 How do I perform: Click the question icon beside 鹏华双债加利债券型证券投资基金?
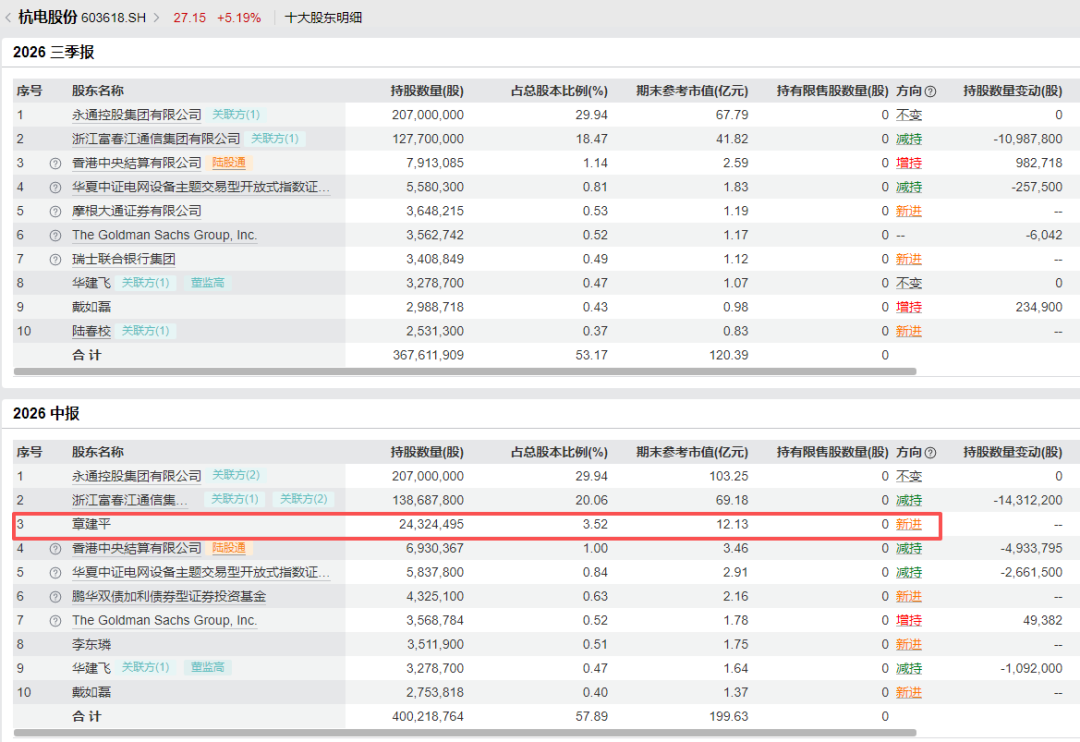55,597
